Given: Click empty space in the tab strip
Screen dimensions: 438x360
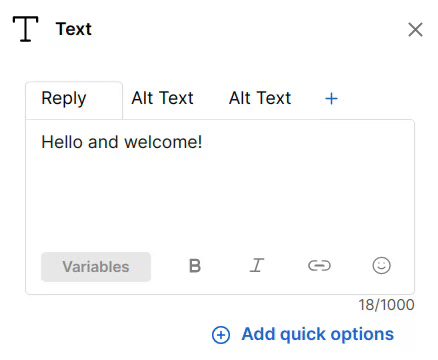Looking at the screenshot, I should point(378,100).
